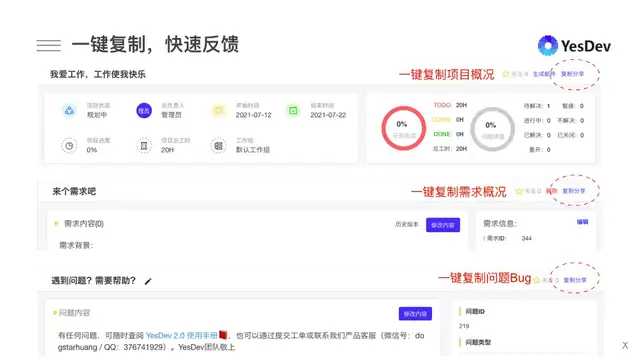Toggle the star on the 来个需求吧 row

coord(519,191)
